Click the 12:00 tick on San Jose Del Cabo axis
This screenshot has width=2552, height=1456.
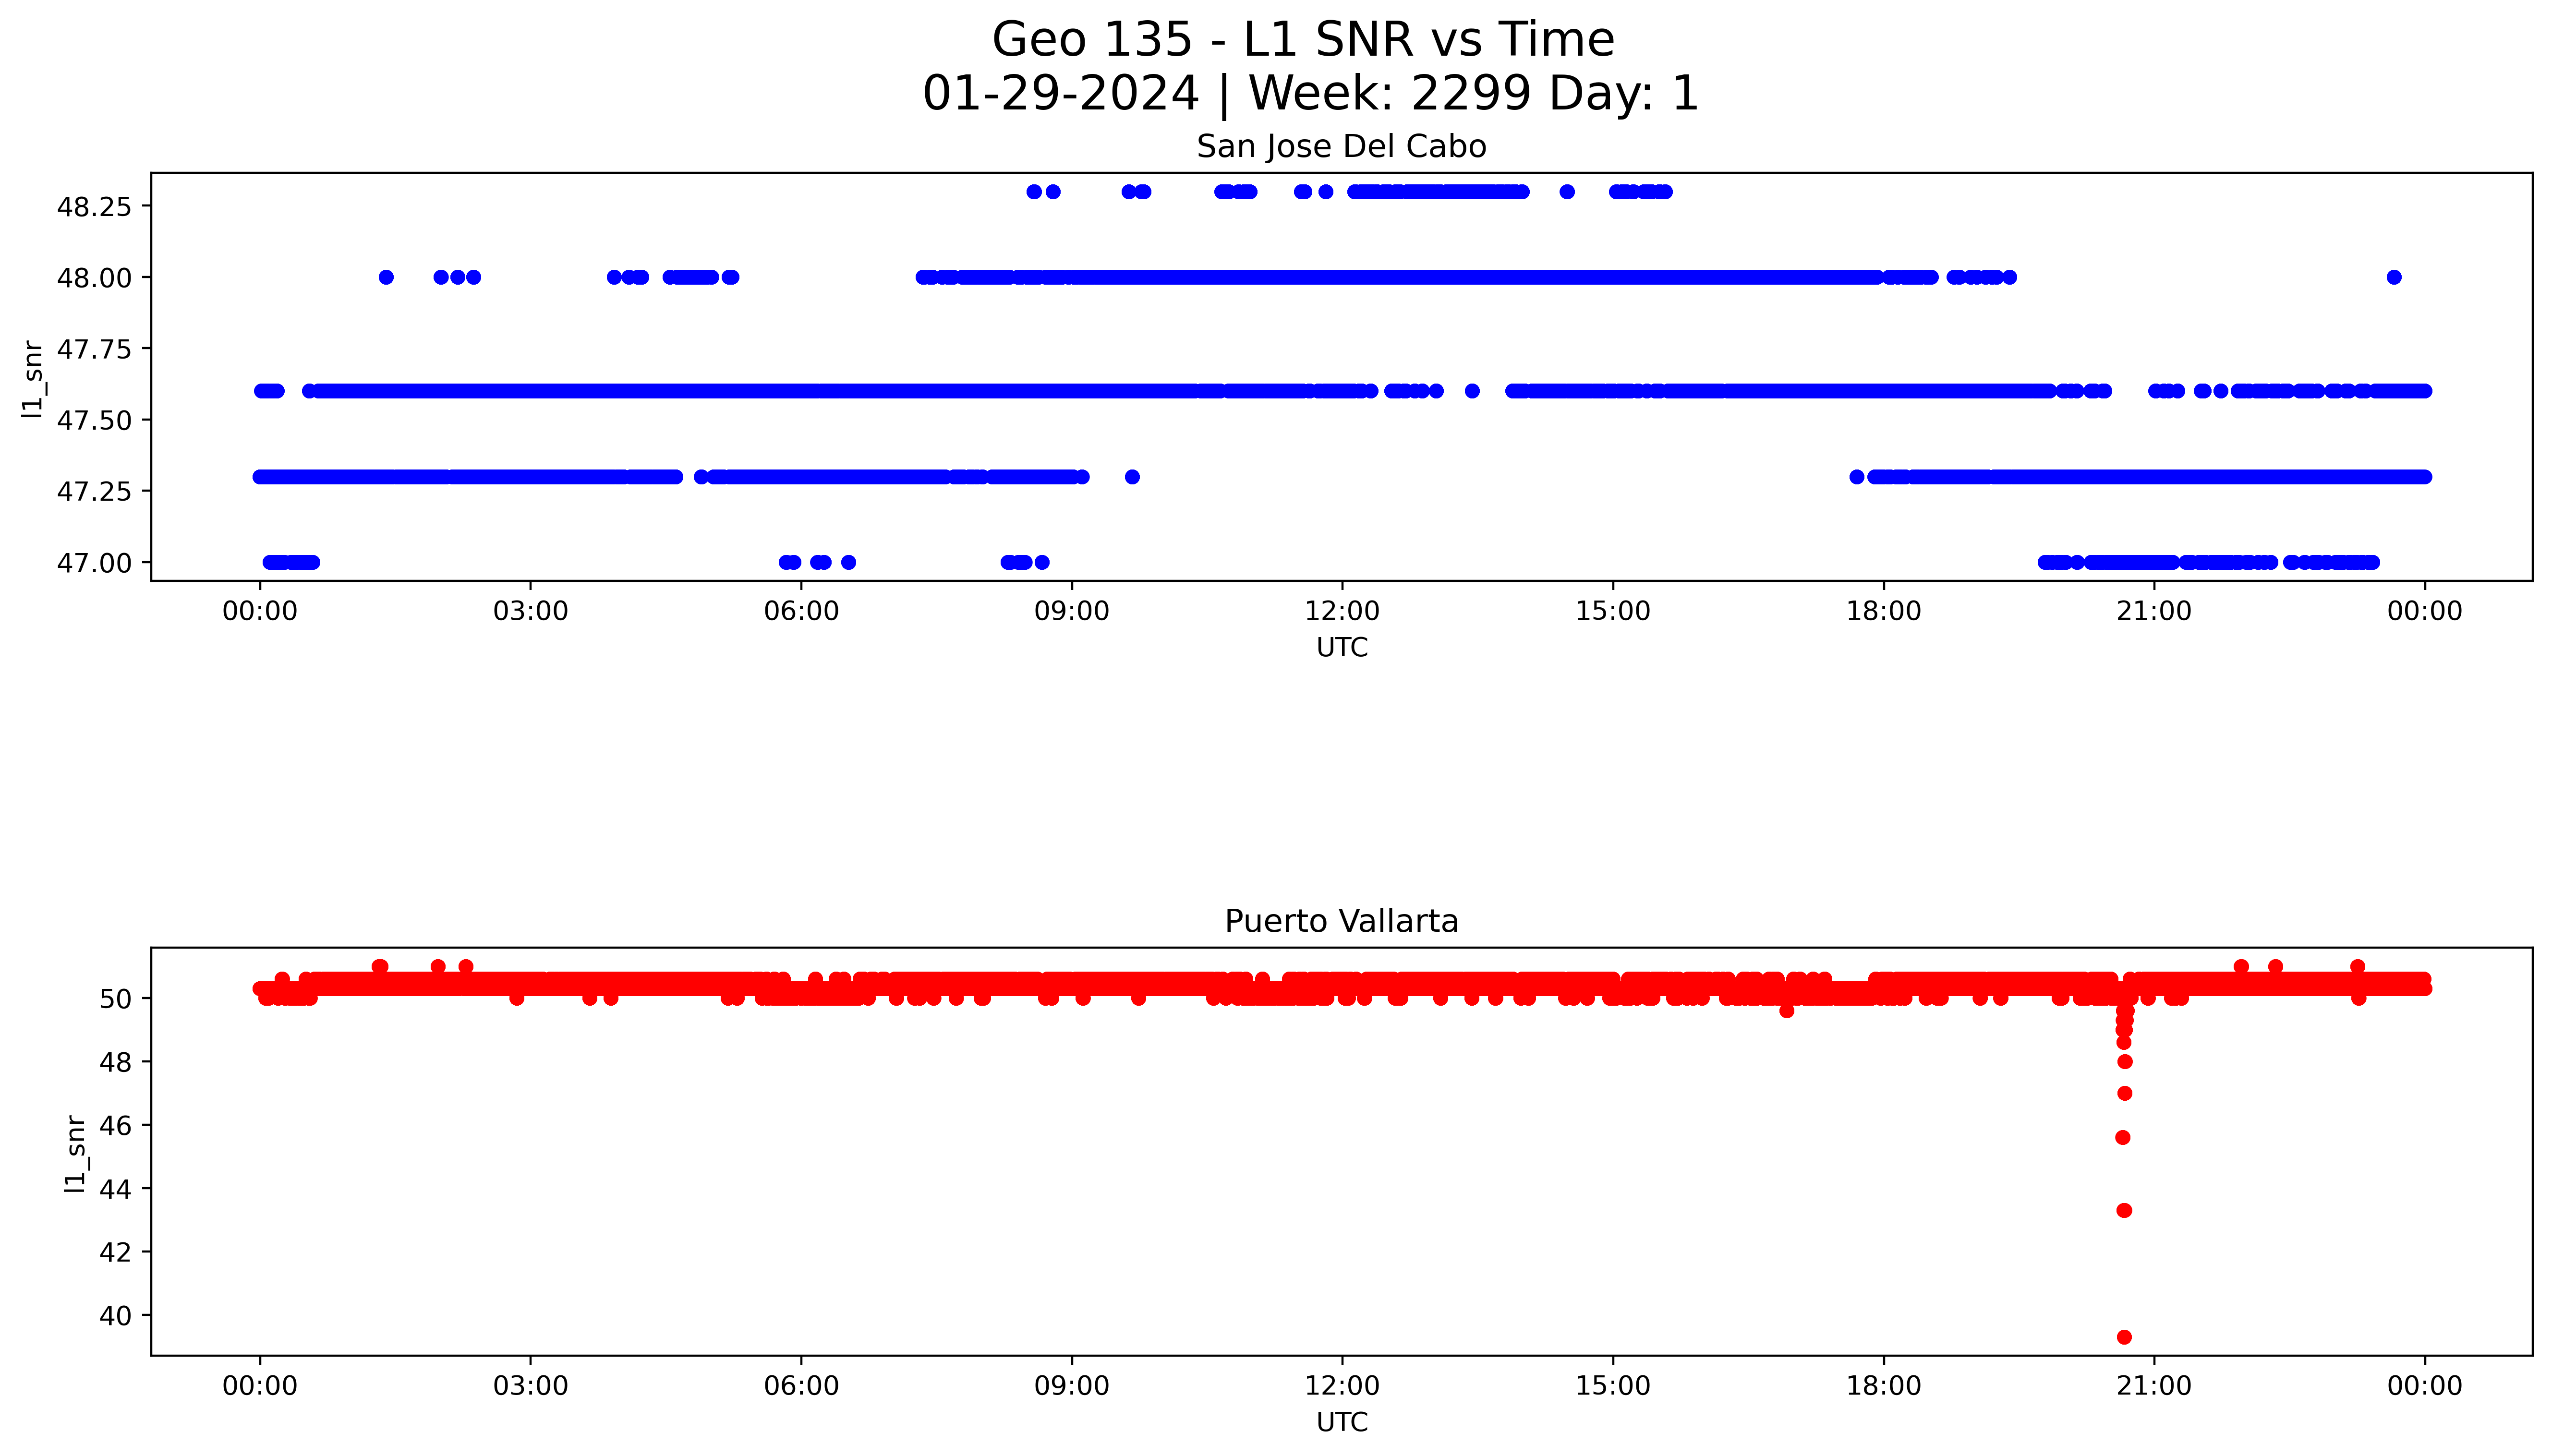click(1342, 611)
